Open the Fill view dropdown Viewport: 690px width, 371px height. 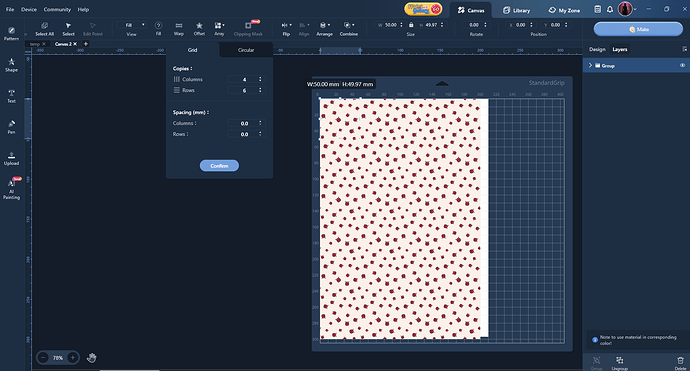(131, 25)
